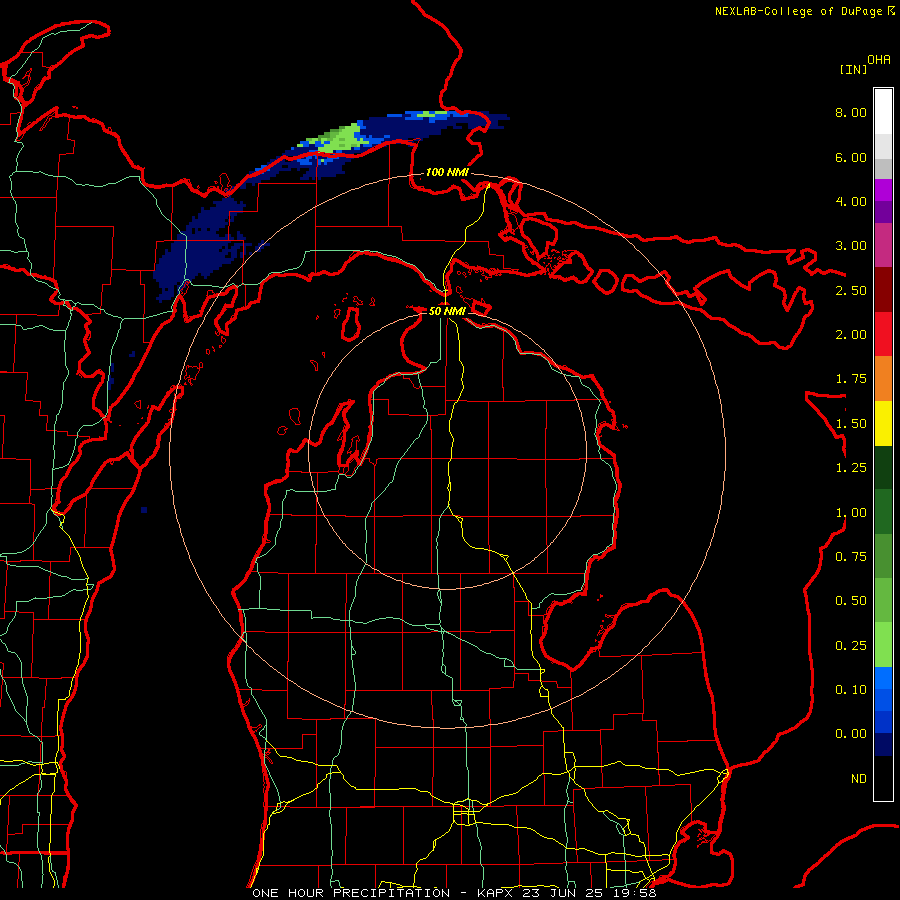900x900 pixels.
Task: Click the 1.25 legend value
Action: (x=851, y=468)
